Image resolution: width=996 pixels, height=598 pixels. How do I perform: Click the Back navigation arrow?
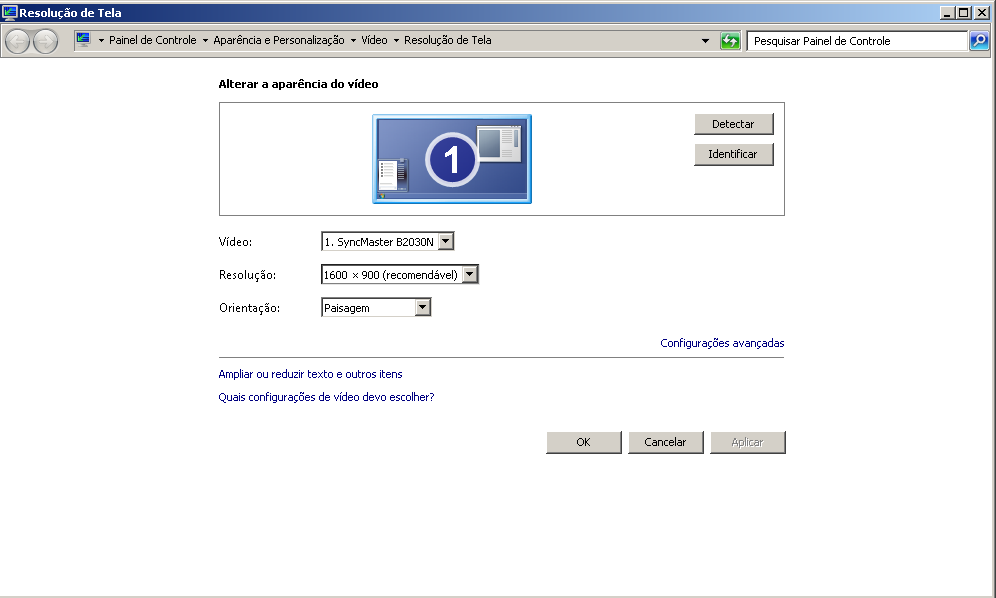click(18, 42)
